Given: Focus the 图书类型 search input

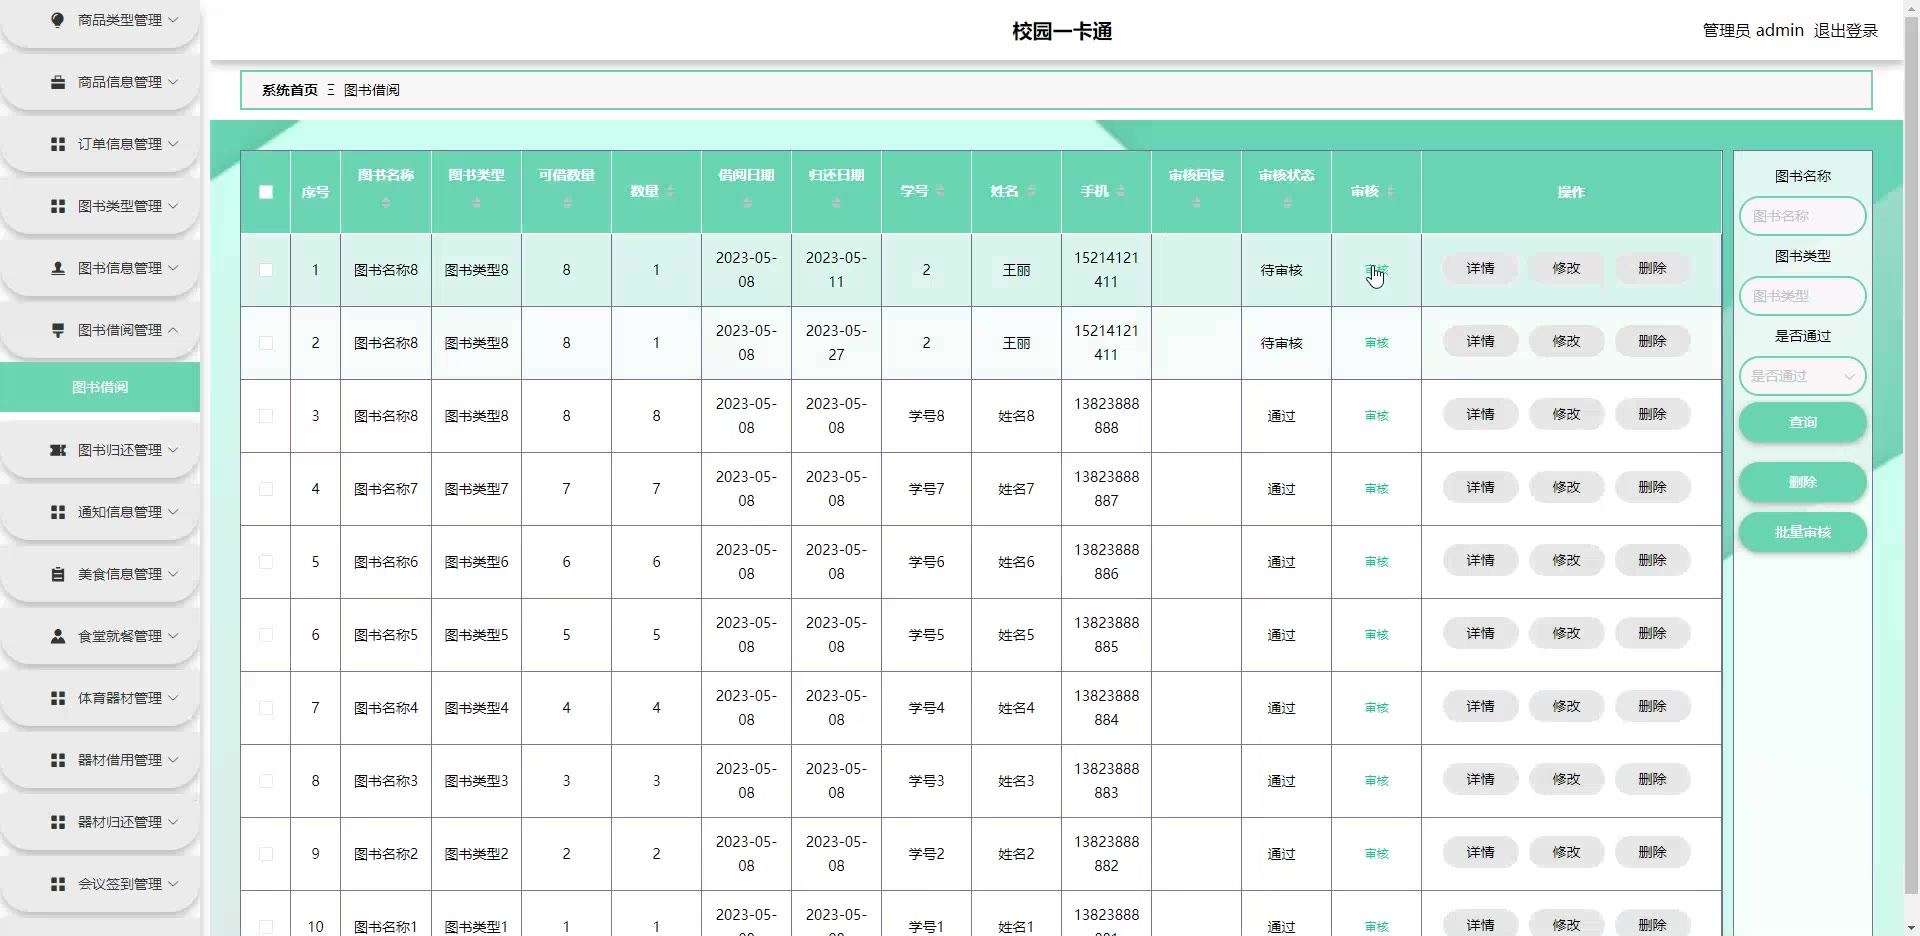Looking at the screenshot, I should point(1802,296).
